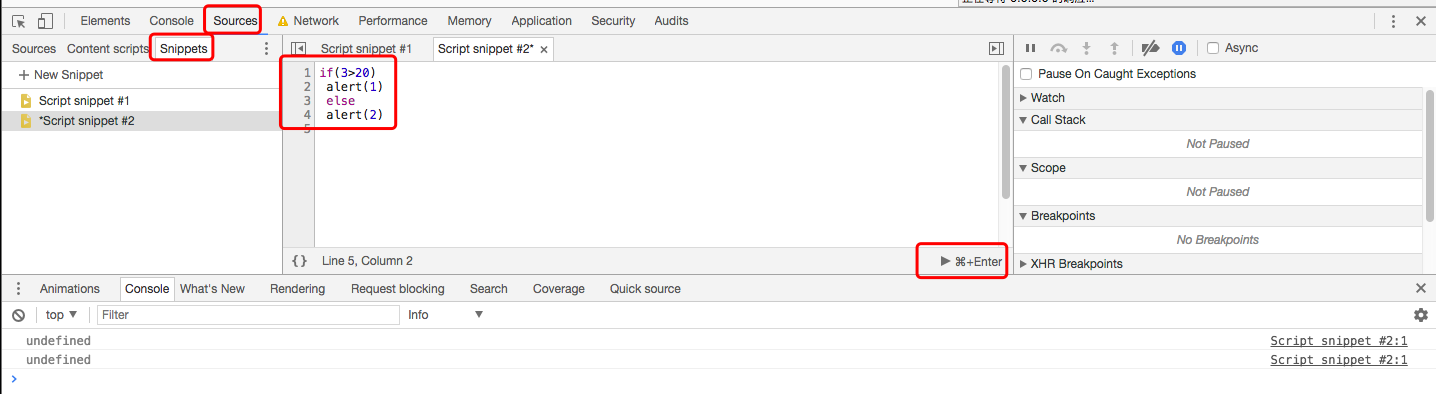Open the Info log level dropdown
Viewport: 1436px width, 394px height.
pyautogui.click(x=445, y=315)
